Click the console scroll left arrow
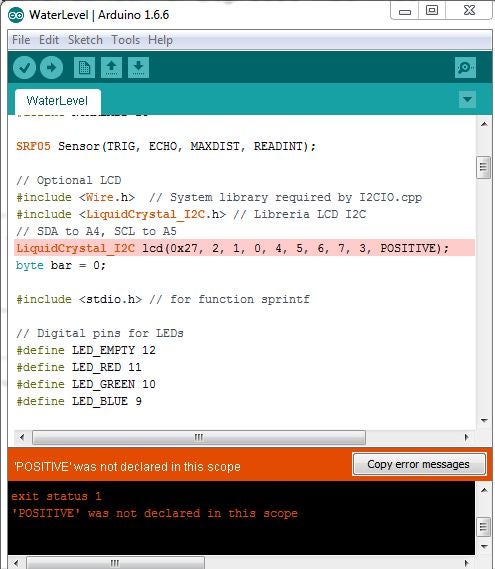The height and width of the screenshot is (569, 495). (17, 563)
